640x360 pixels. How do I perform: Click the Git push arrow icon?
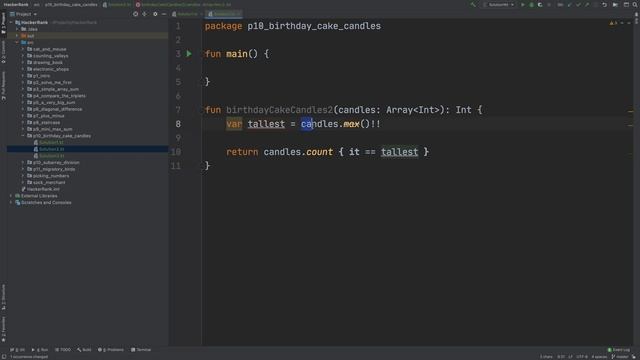[587, 4]
